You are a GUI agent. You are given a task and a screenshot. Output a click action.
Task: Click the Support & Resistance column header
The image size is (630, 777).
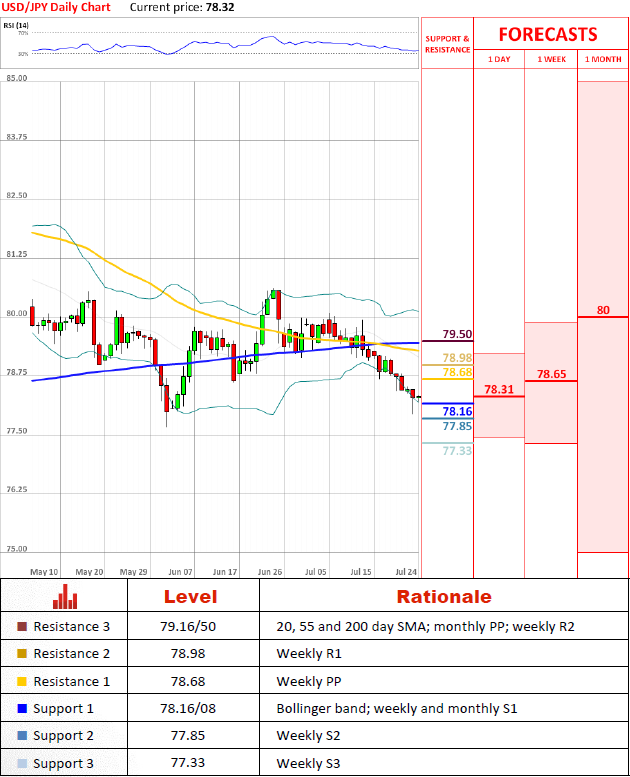(447, 44)
